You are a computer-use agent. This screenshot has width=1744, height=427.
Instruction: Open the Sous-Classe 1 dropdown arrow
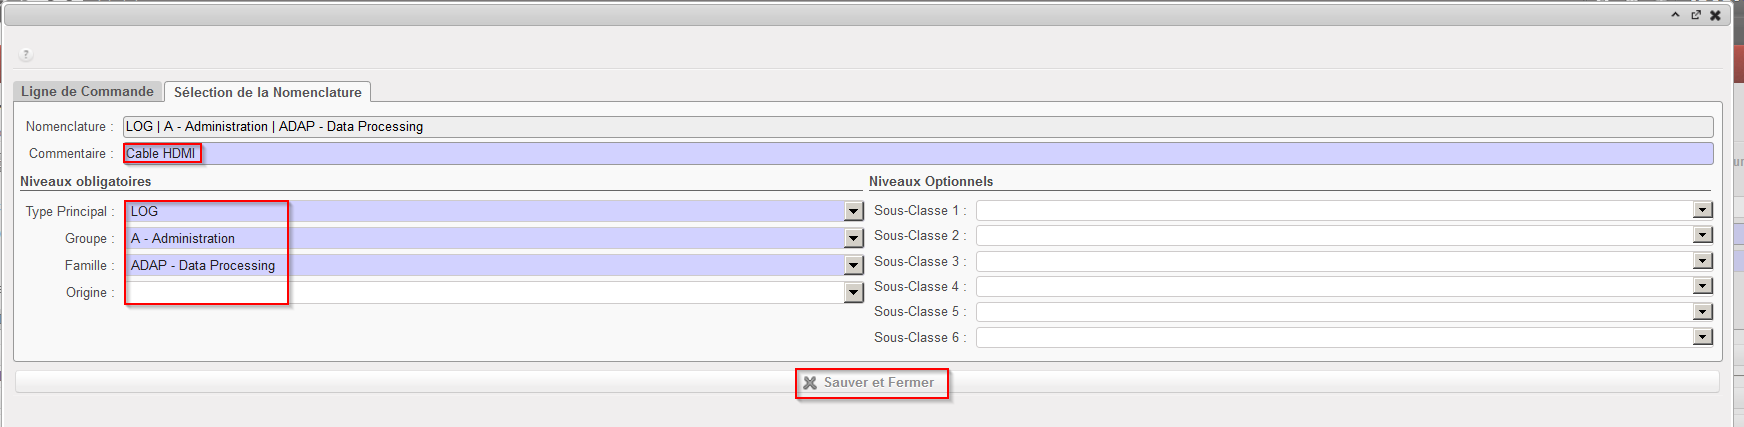tap(1702, 210)
